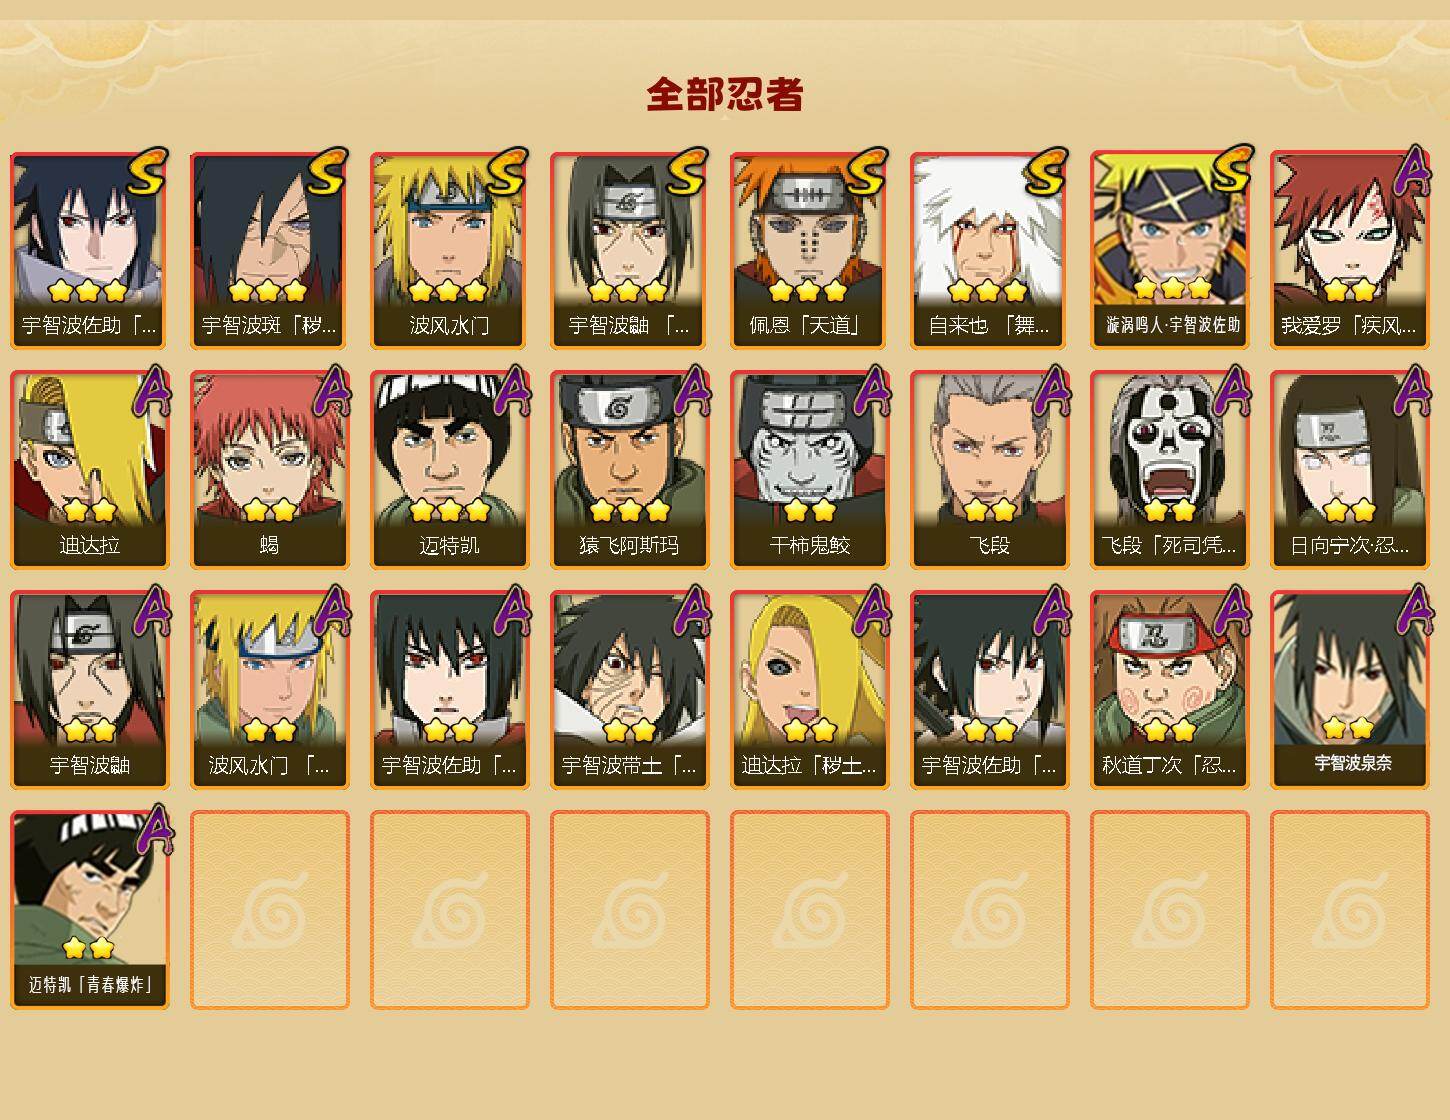Open the 猿飞阿斯玛 ninja card
This screenshot has width=1450, height=1120.
[630, 470]
